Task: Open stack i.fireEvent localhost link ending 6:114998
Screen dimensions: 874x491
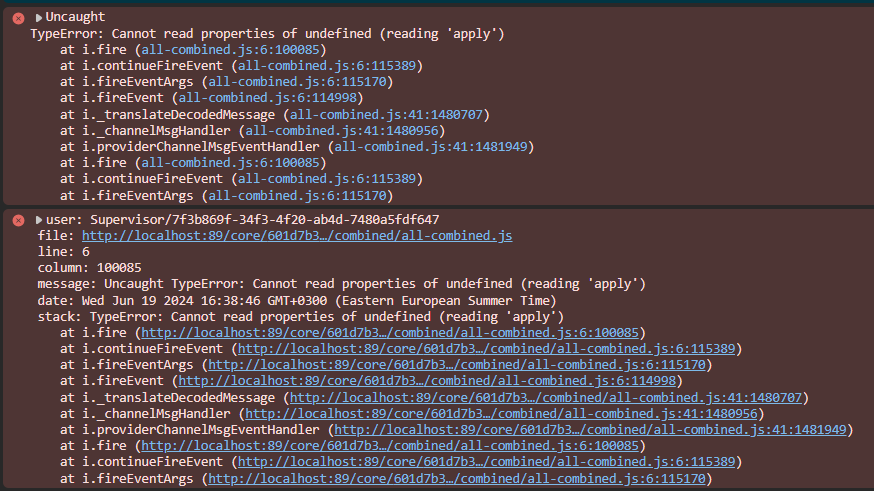Action: point(427,381)
